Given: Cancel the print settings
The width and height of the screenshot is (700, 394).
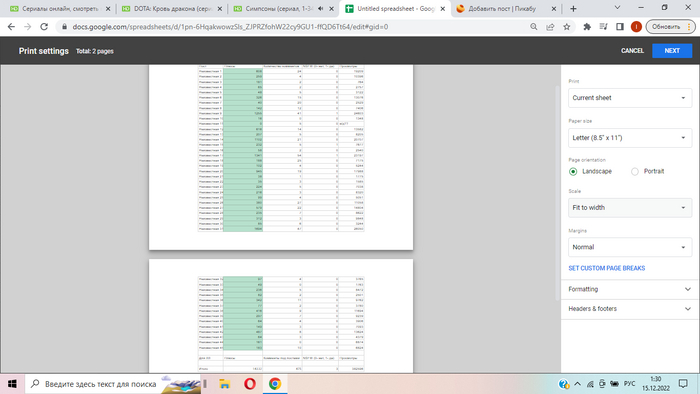Looking at the screenshot, I should pos(632,51).
